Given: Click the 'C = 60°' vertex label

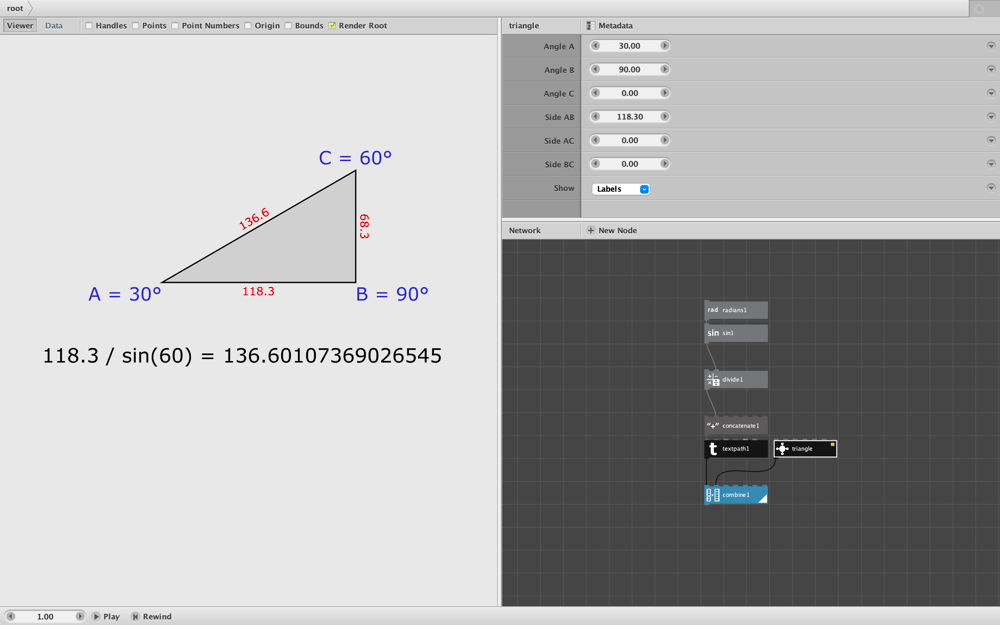Looking at the screenshot, I should pos(355,158).
